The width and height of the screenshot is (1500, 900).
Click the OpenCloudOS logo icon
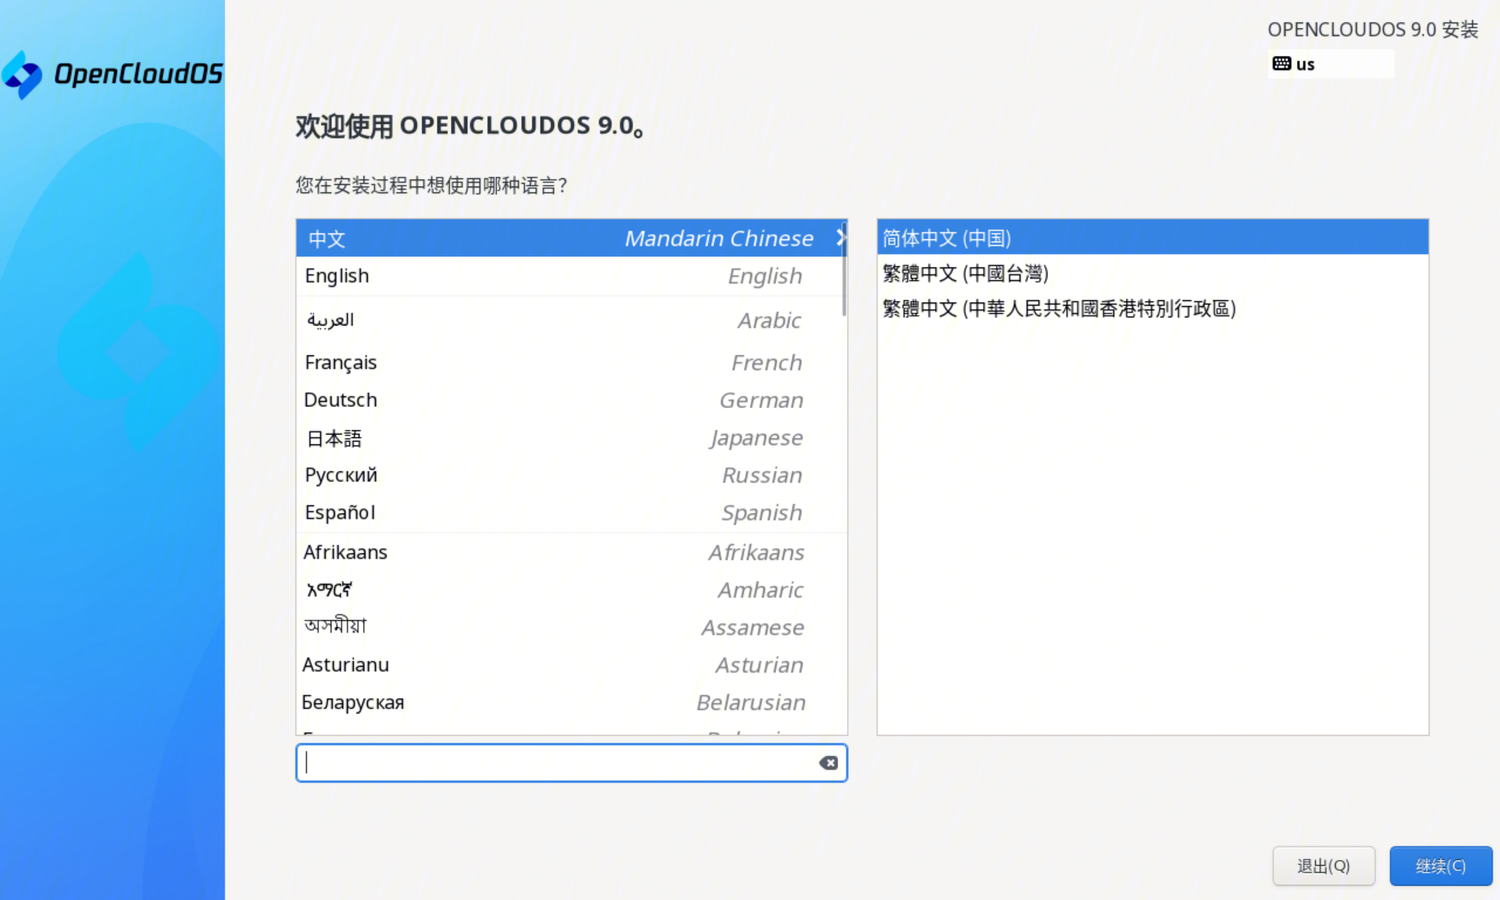pyautogui.click(x=22, y=75)
